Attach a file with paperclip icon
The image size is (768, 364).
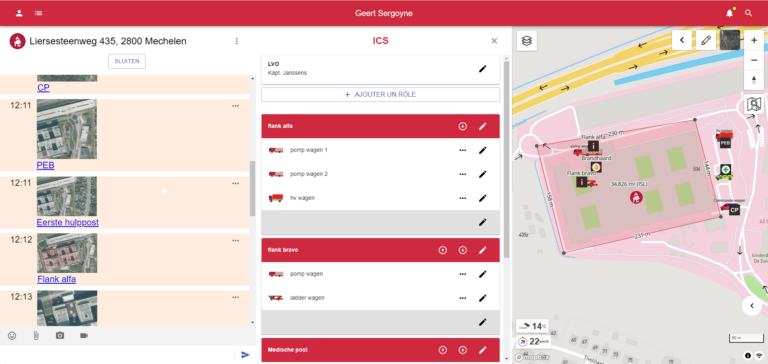pos(36,336)
